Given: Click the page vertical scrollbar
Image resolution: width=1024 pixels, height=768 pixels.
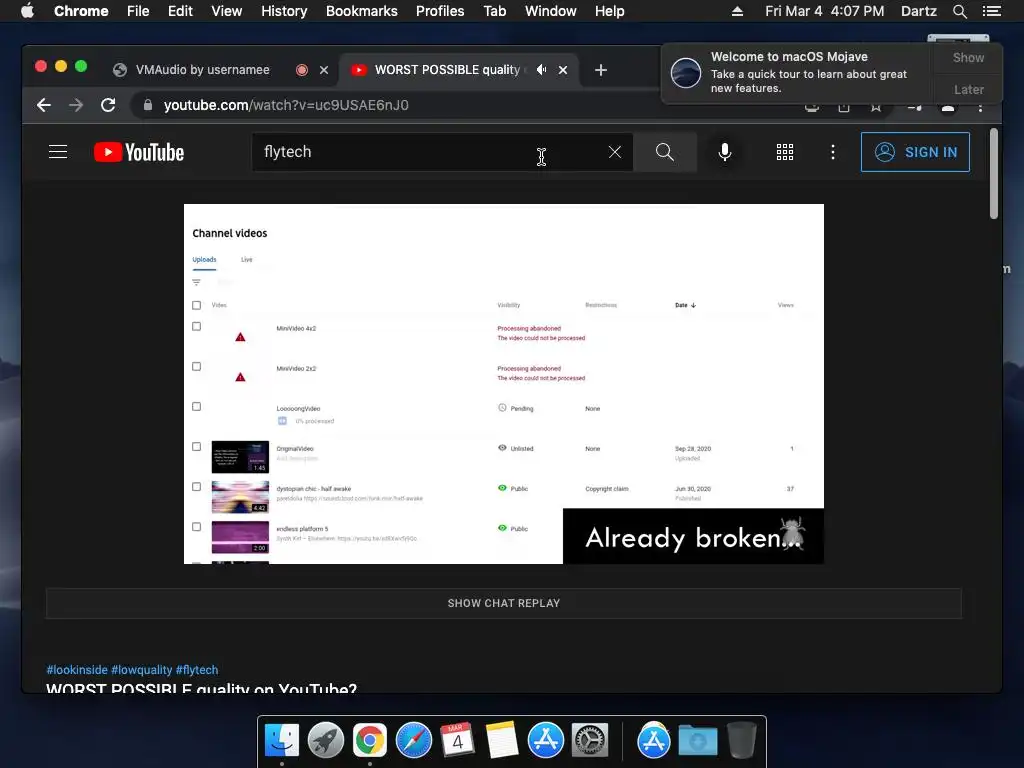Looking at the screenshot, I should click(994, 173).
